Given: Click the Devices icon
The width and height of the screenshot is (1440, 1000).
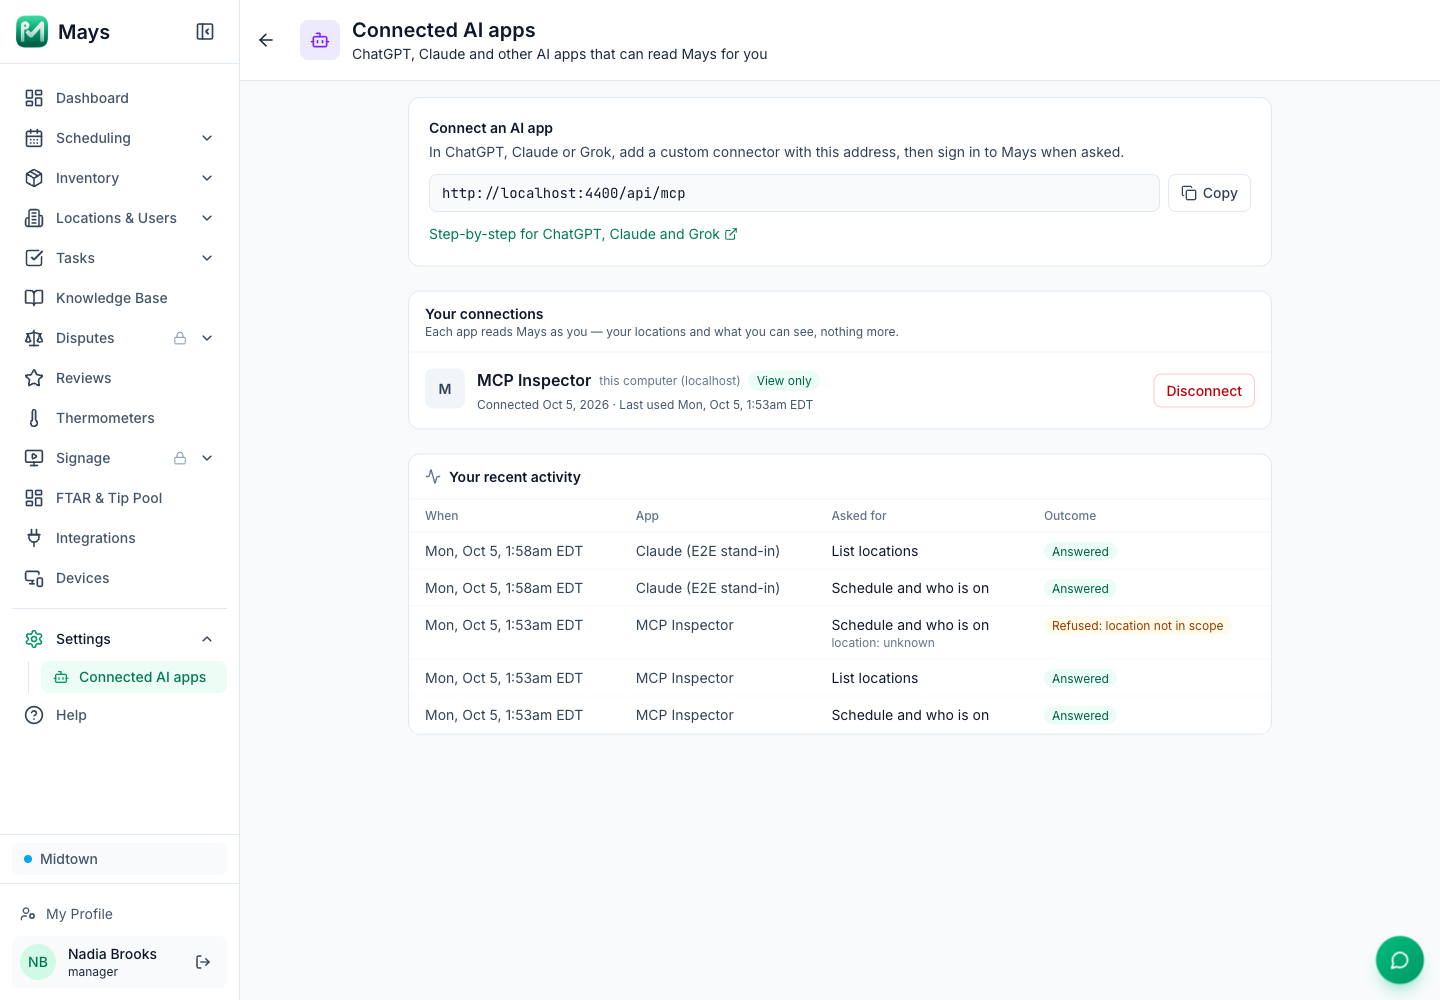Looking at the screenshot, I should [34, 578].
